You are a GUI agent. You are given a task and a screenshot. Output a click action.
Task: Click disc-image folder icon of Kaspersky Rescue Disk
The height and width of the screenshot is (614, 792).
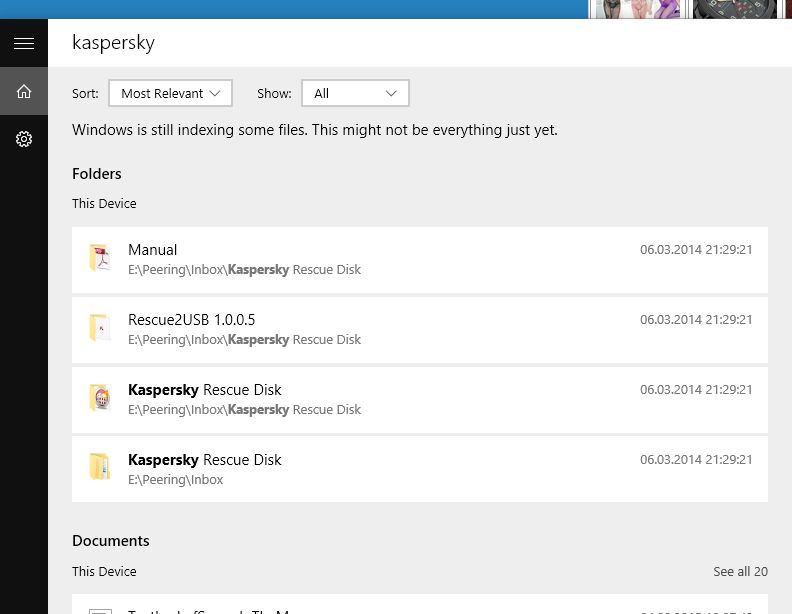coord(100,397)
